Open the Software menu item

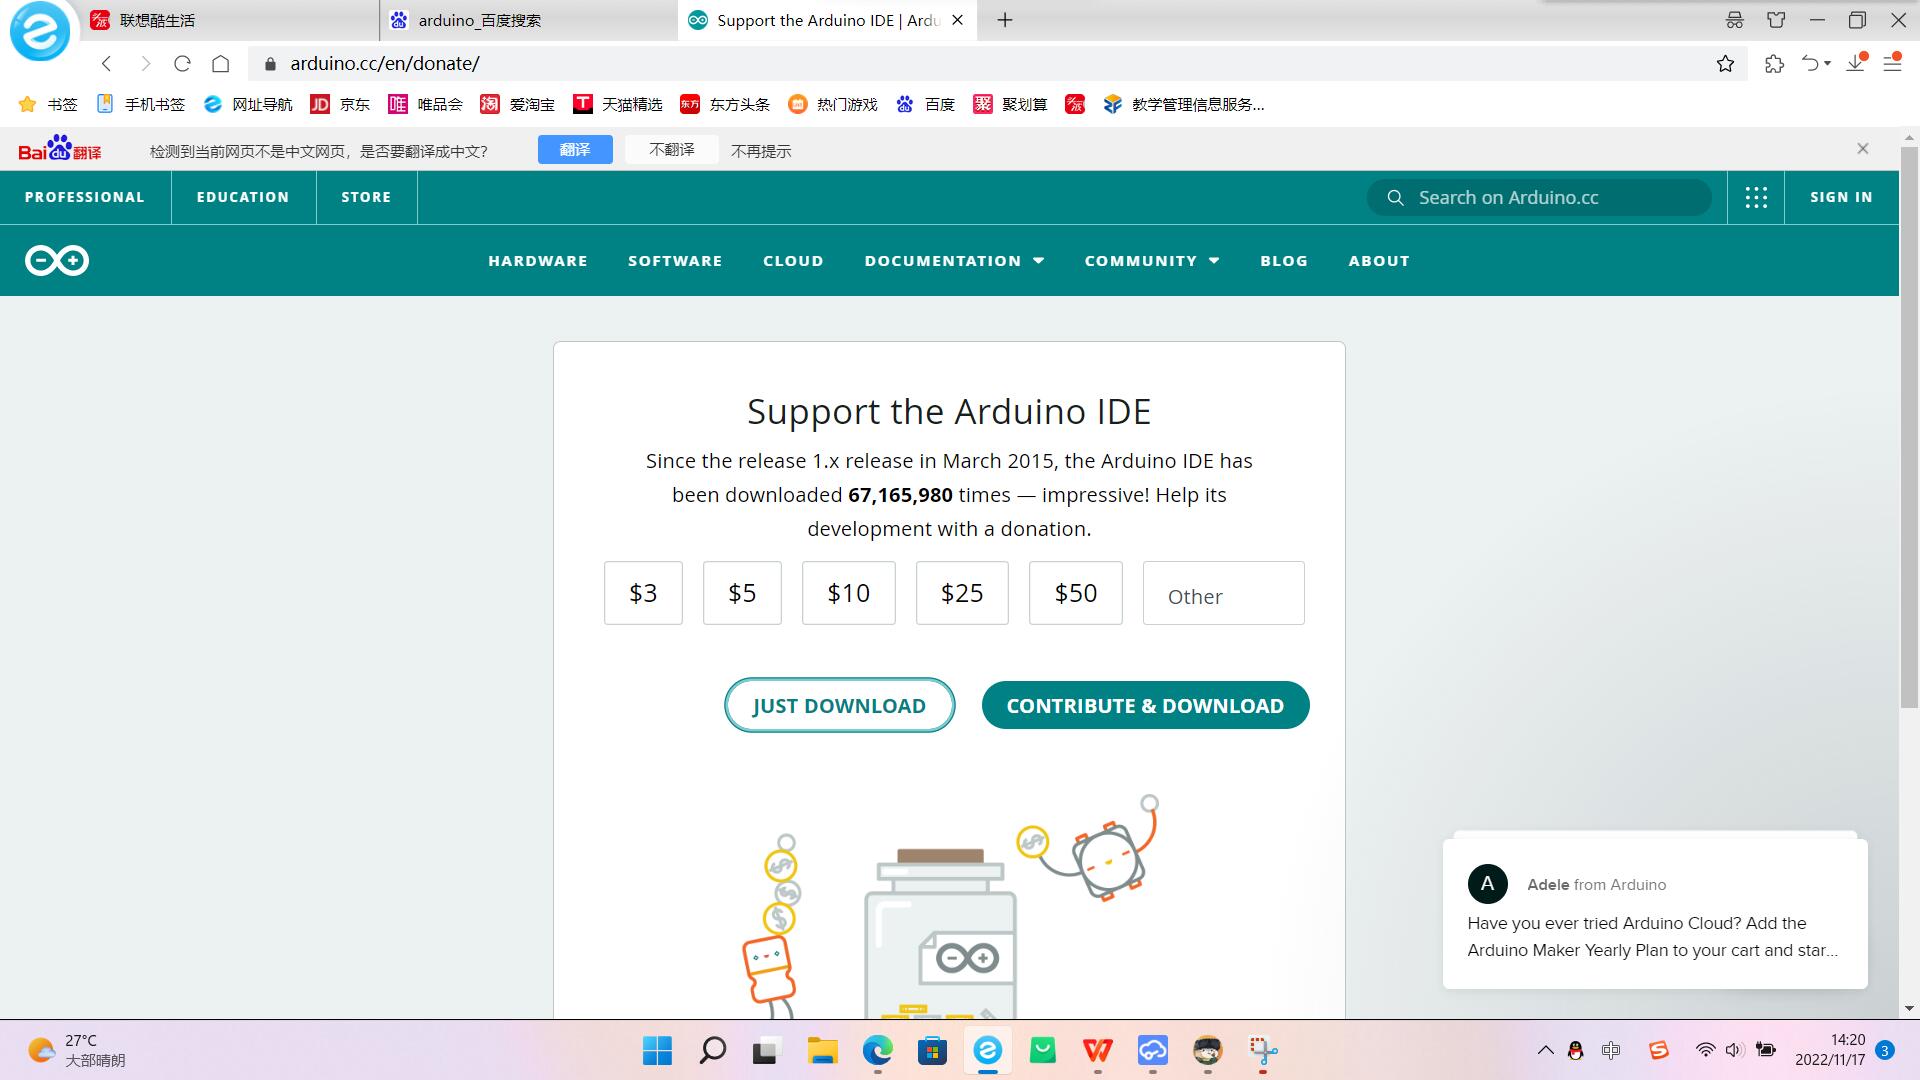click(675, 261)
